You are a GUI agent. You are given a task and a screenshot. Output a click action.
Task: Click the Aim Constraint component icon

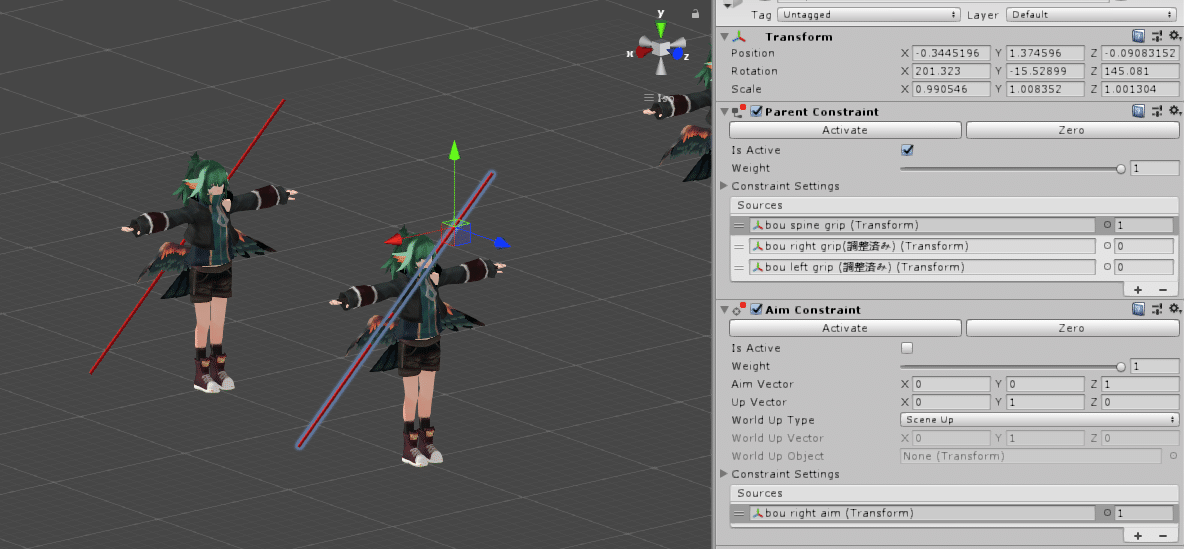[x=739, y=310]
